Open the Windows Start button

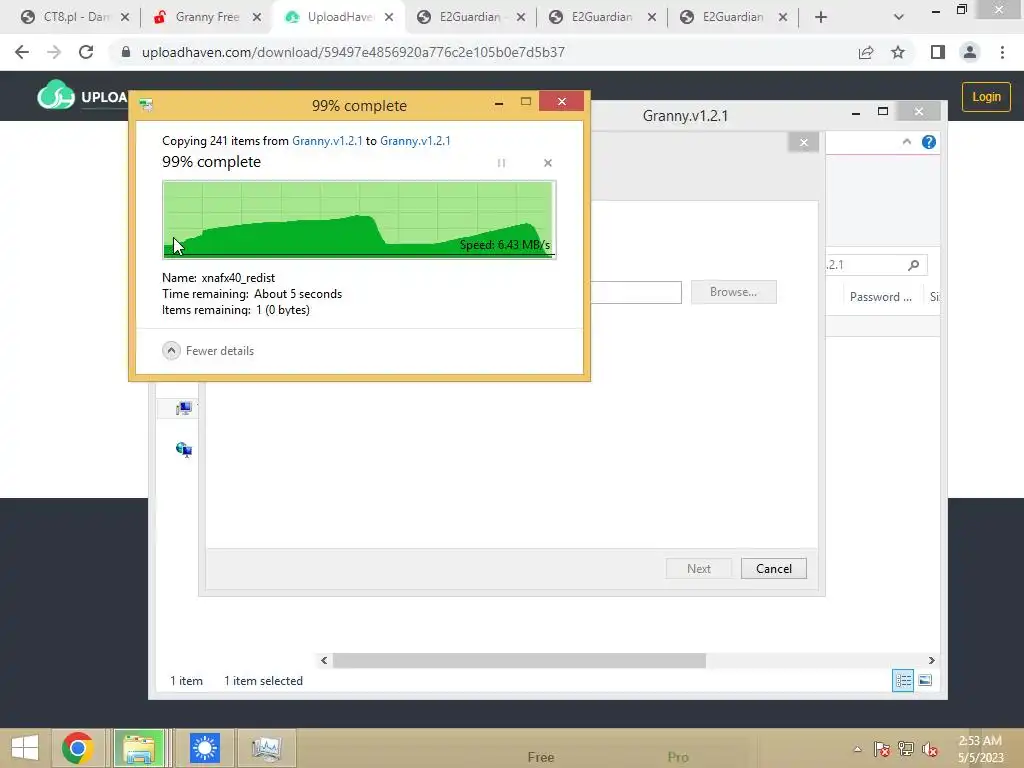[25, 748]
